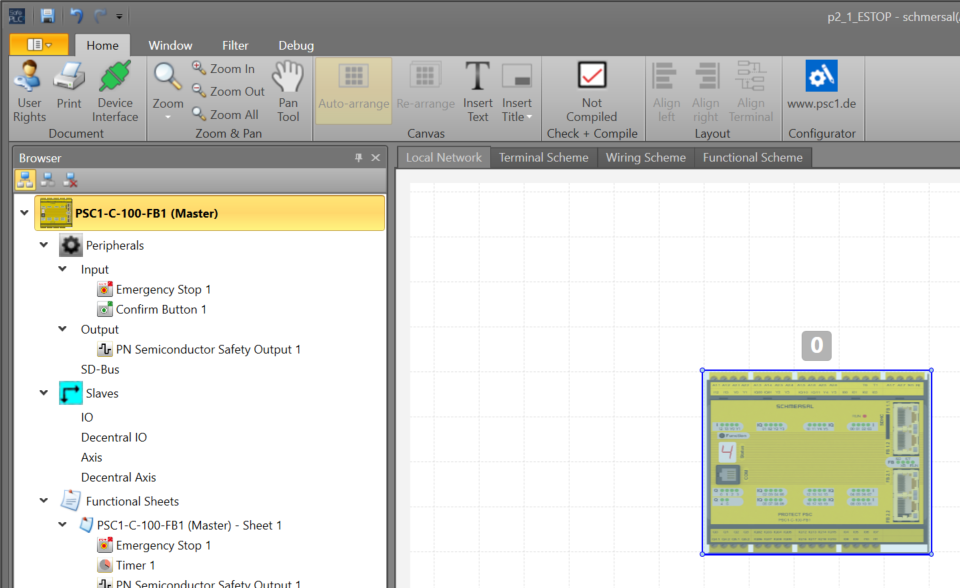Close the Browser panel
The image size is (960, 588).
[x=376, y=157]
